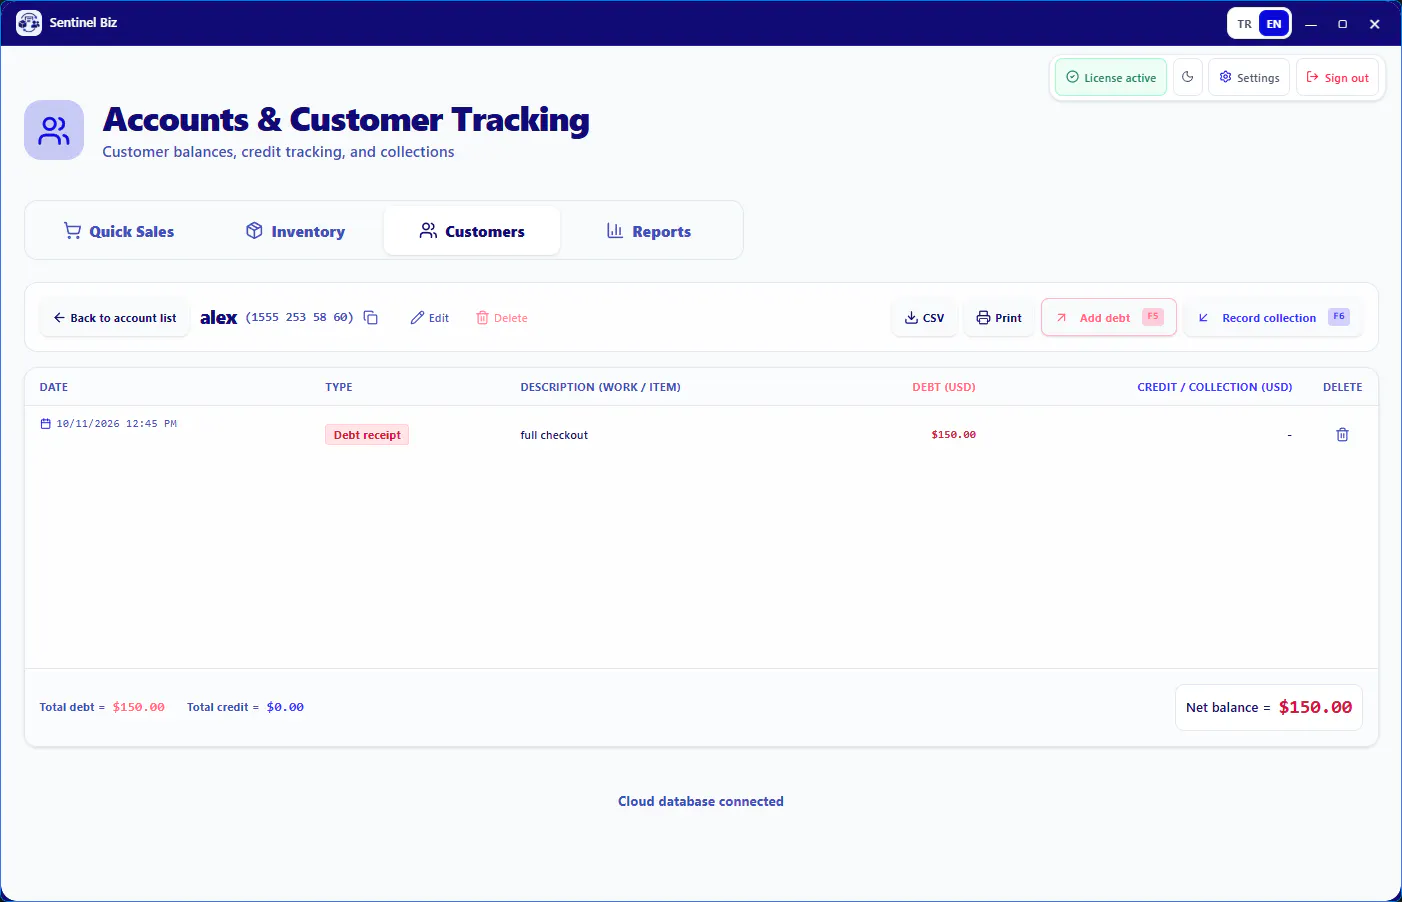Record a collection payment

tap(1273, 318)
